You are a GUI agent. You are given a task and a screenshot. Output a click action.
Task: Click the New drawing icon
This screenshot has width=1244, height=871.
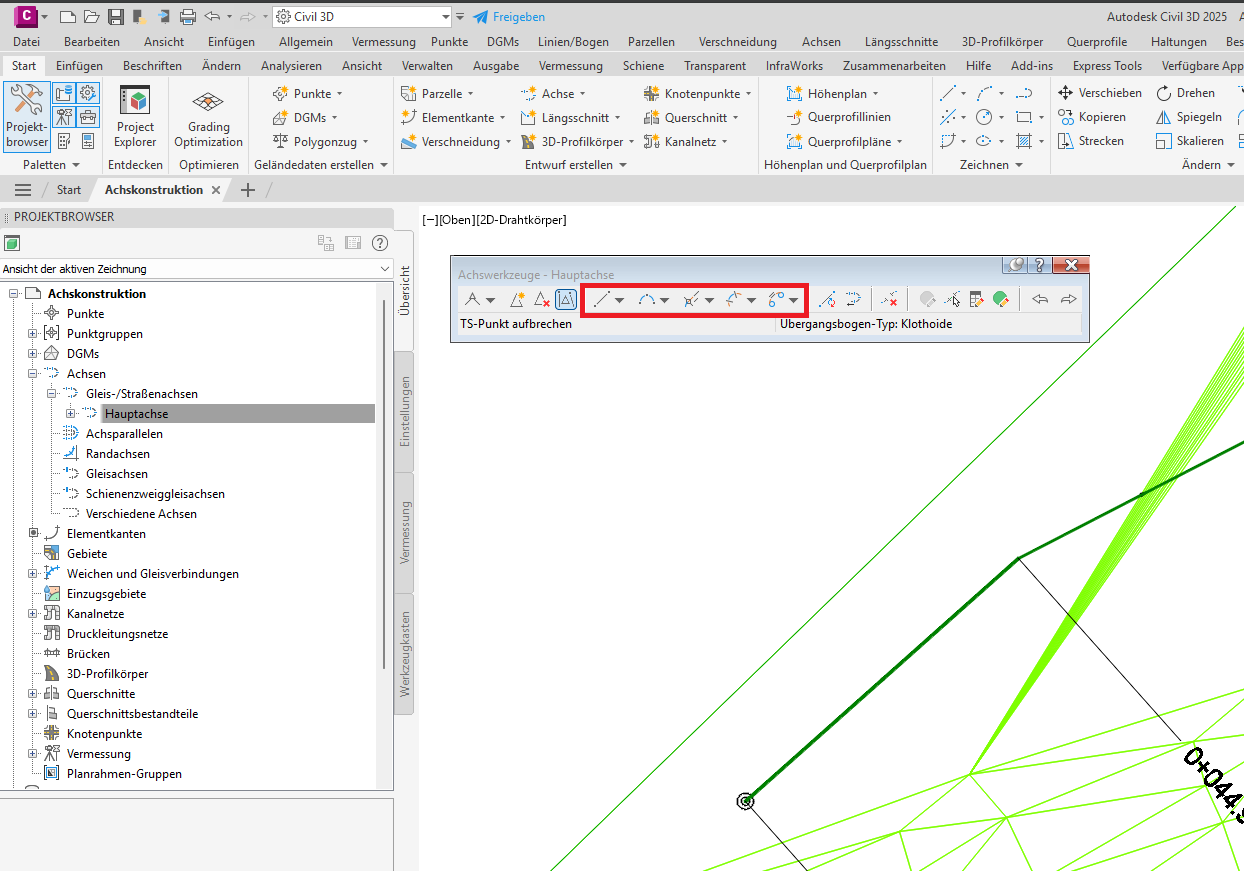click(x=67, y=17)
